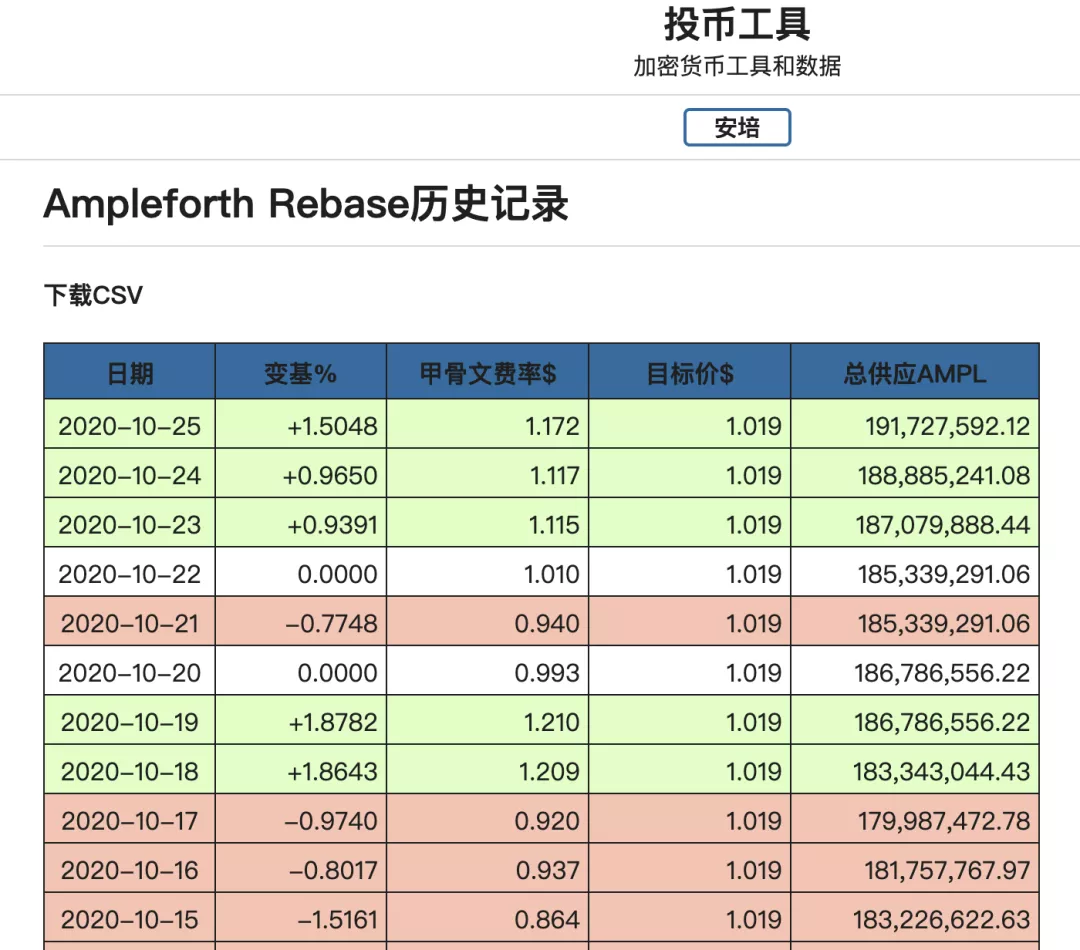Select date cell 2020-10-24
The image size is (1080, 950).
[129, 475]
